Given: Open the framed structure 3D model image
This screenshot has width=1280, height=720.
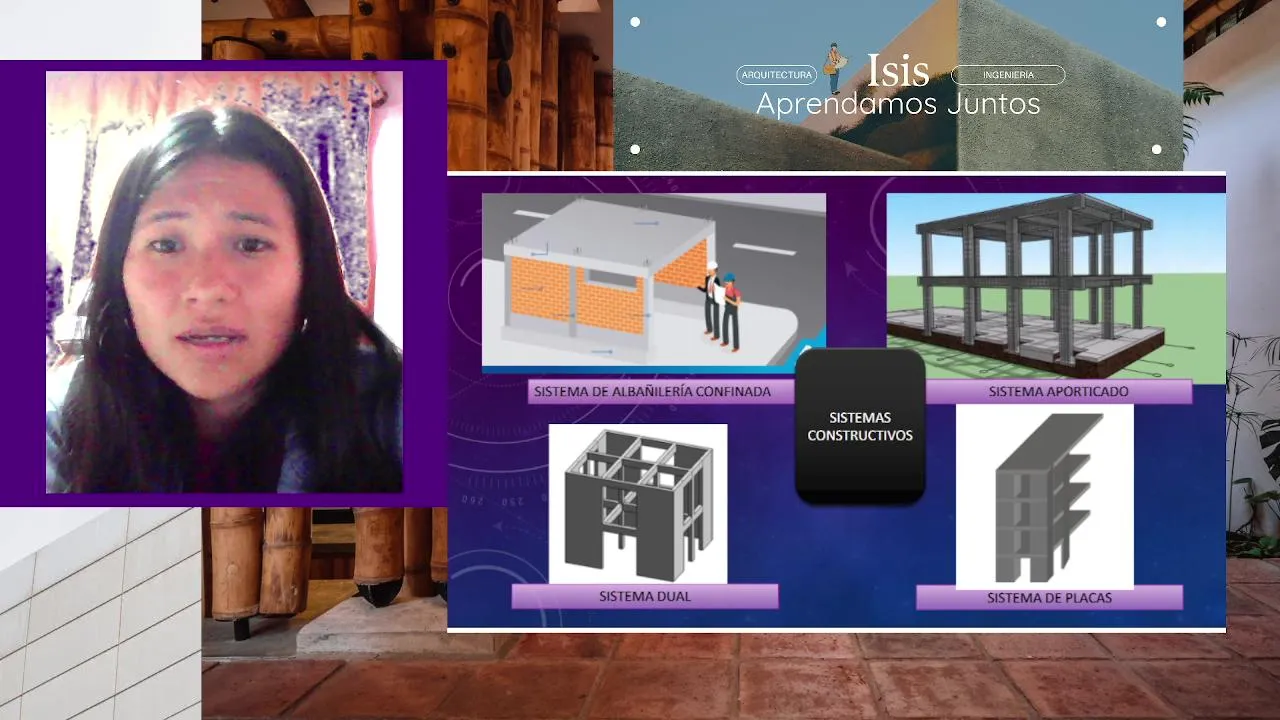Looking at the screenshot, I should [x=1056, y=287].
